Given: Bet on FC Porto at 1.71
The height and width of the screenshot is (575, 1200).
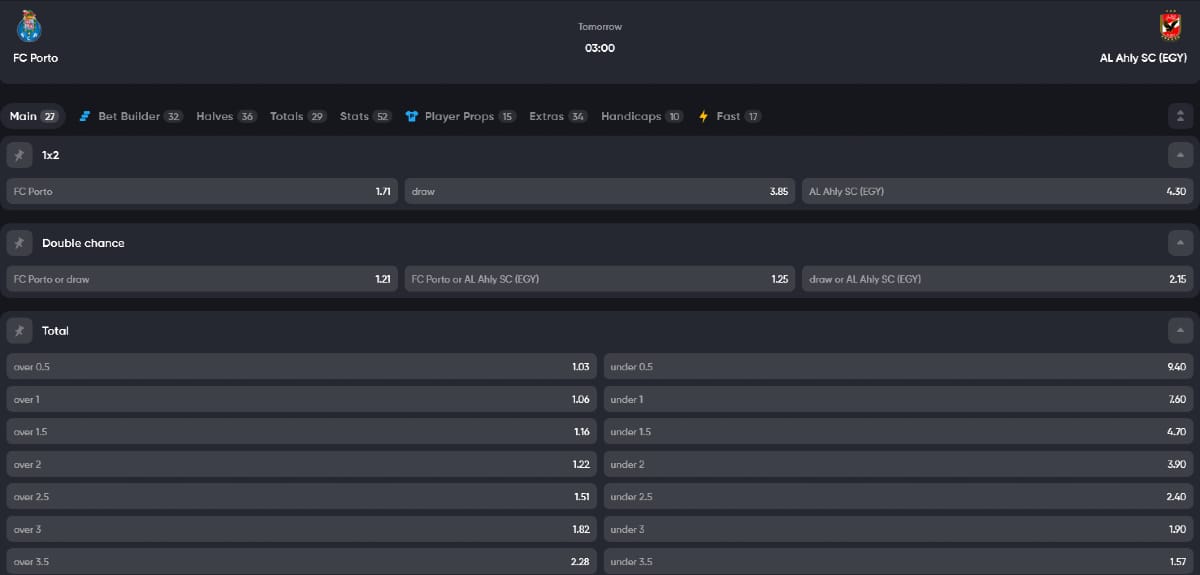Looking at the screenshot, I should [202, 191].
